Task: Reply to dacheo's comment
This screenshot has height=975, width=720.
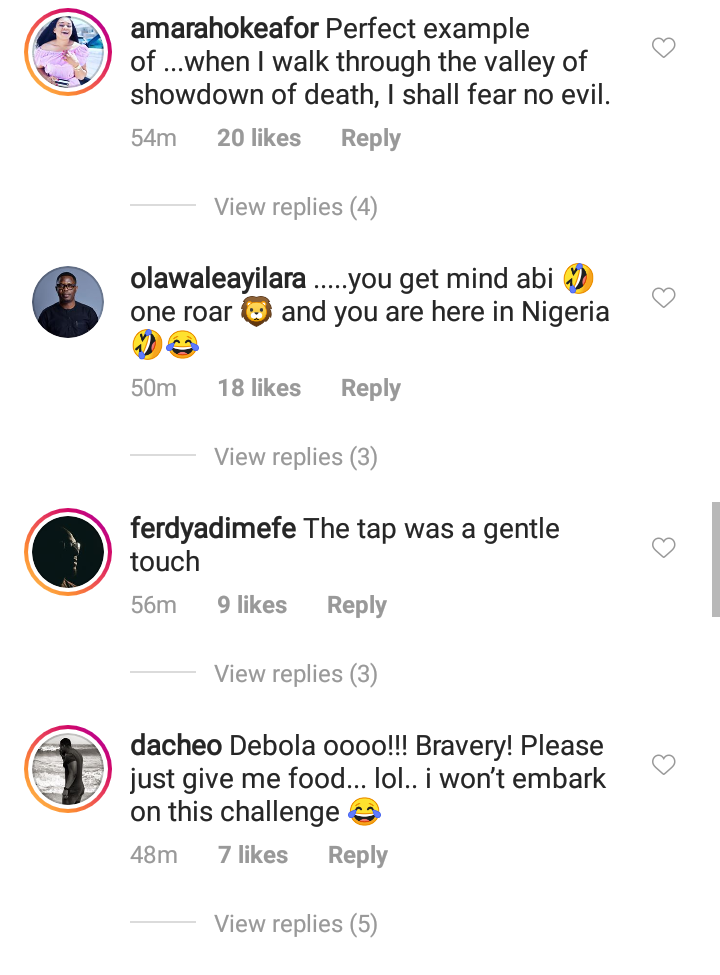Action: click(x=357, y=856)
